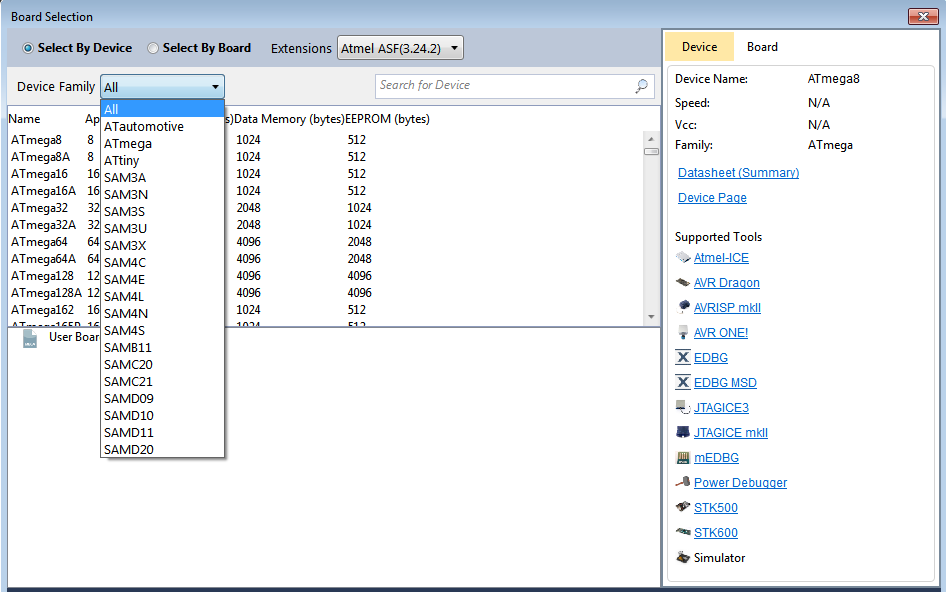Open the STK600 link
Image resolution: width=946 pixels, height=592 pixels.
716,532
